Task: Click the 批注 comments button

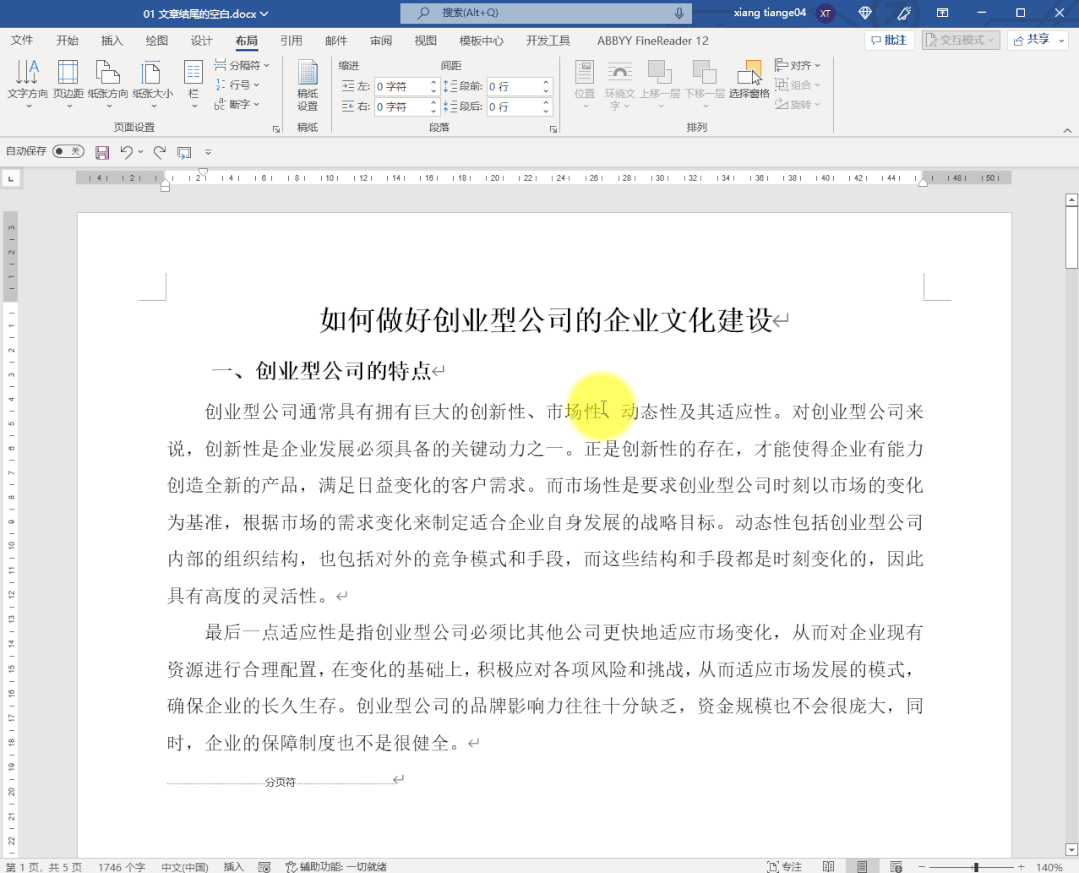Action: (889, 40)
